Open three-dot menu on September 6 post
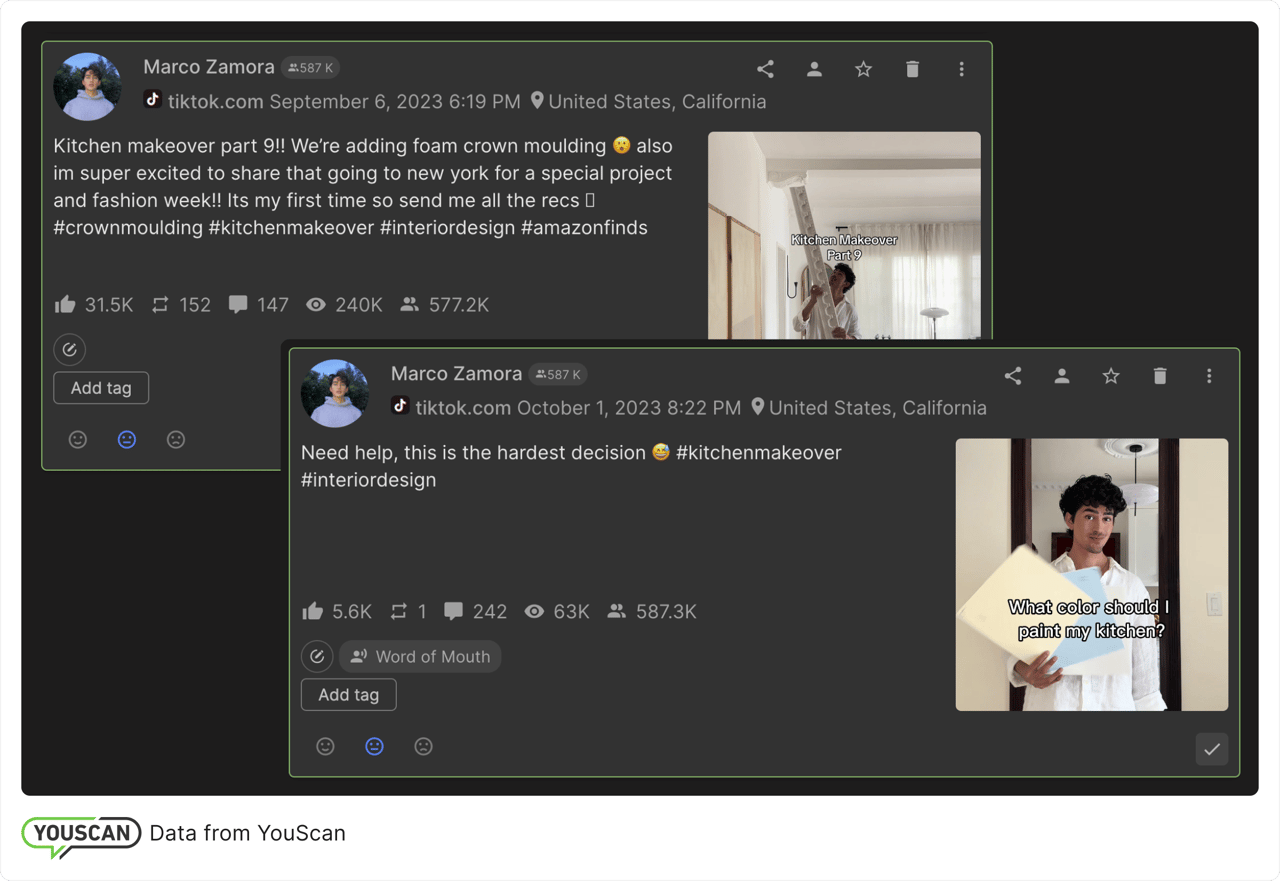 click(961, 69)
